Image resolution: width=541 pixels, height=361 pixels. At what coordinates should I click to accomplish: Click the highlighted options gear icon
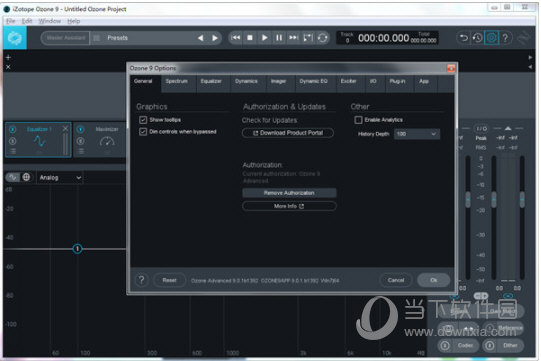(x=491, y=38)
